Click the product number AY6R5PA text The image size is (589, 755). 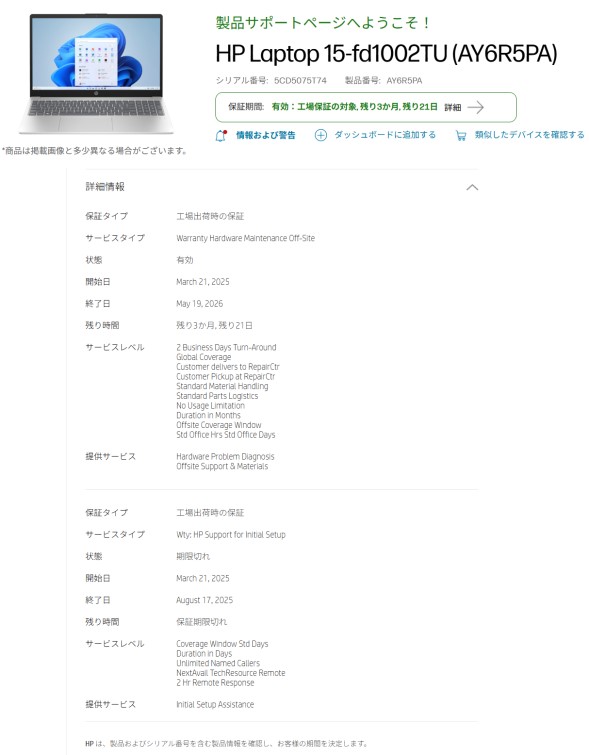coord(404,80)
